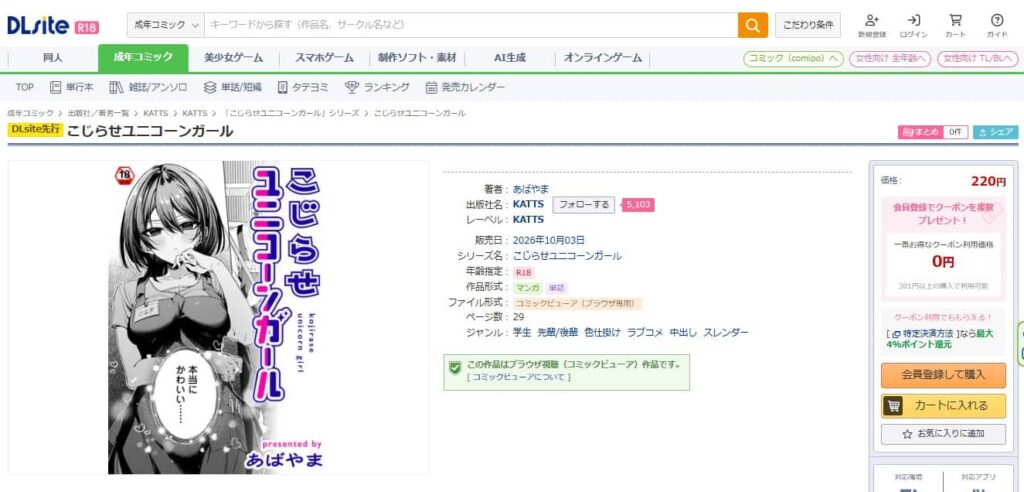Open genre tag 学生
Viewport: 1024px width, 492px height.
pyautogui.click(x=522, y=333)
